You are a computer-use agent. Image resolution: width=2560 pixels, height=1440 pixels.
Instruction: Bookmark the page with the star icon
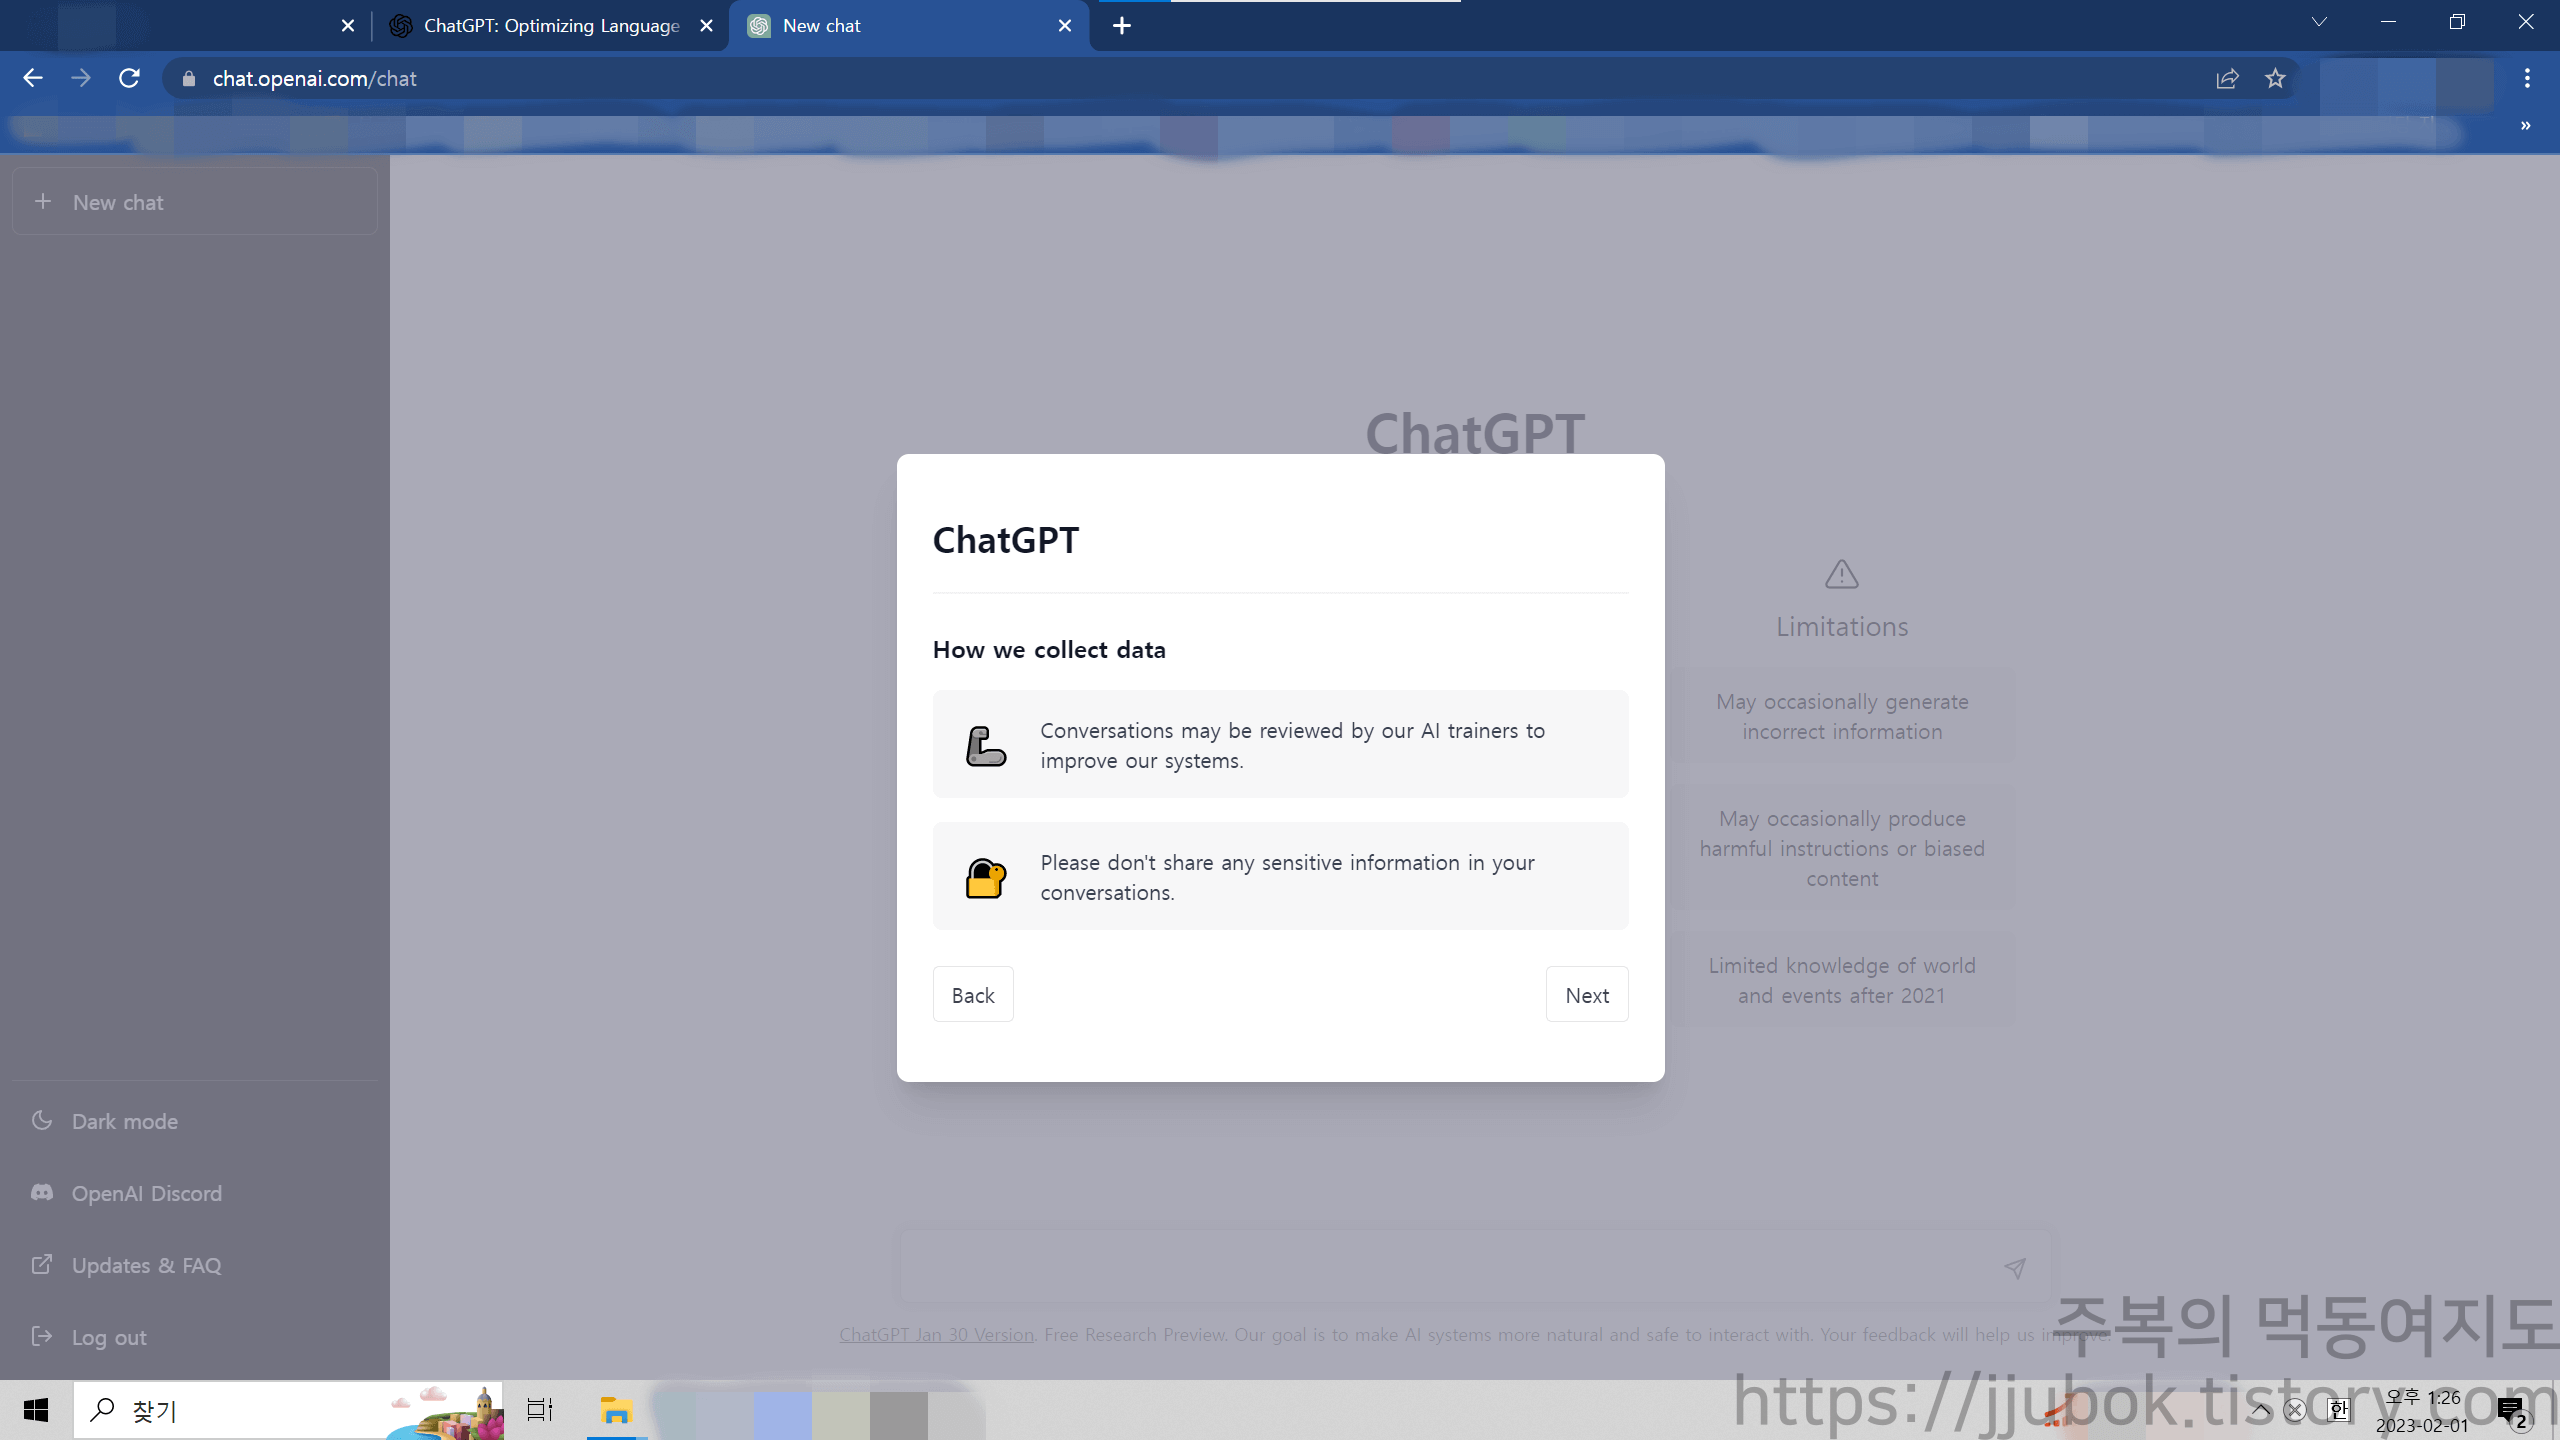2275,78
